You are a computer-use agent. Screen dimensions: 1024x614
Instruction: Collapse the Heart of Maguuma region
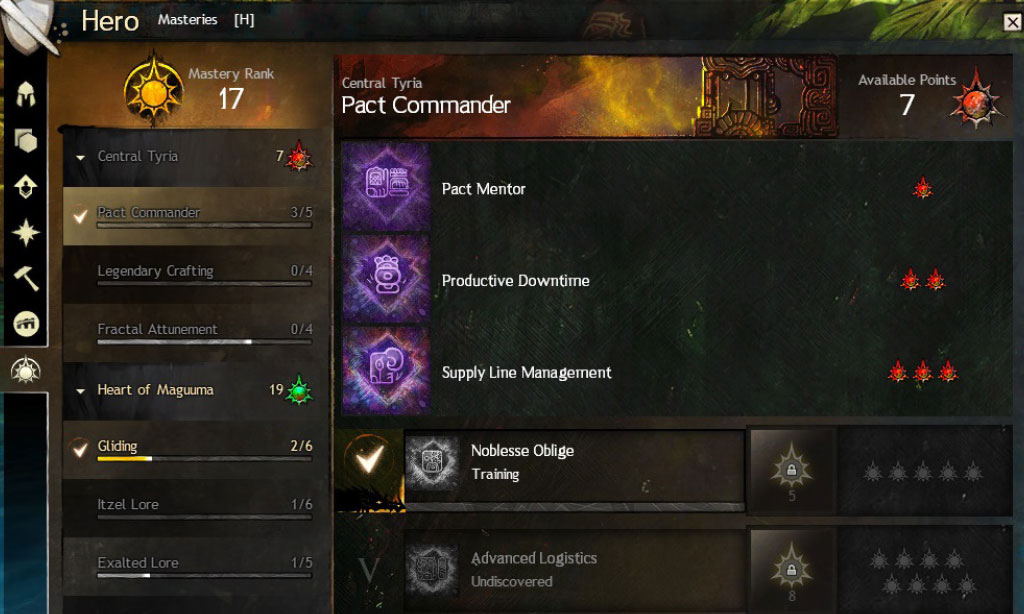click(80, 391)
